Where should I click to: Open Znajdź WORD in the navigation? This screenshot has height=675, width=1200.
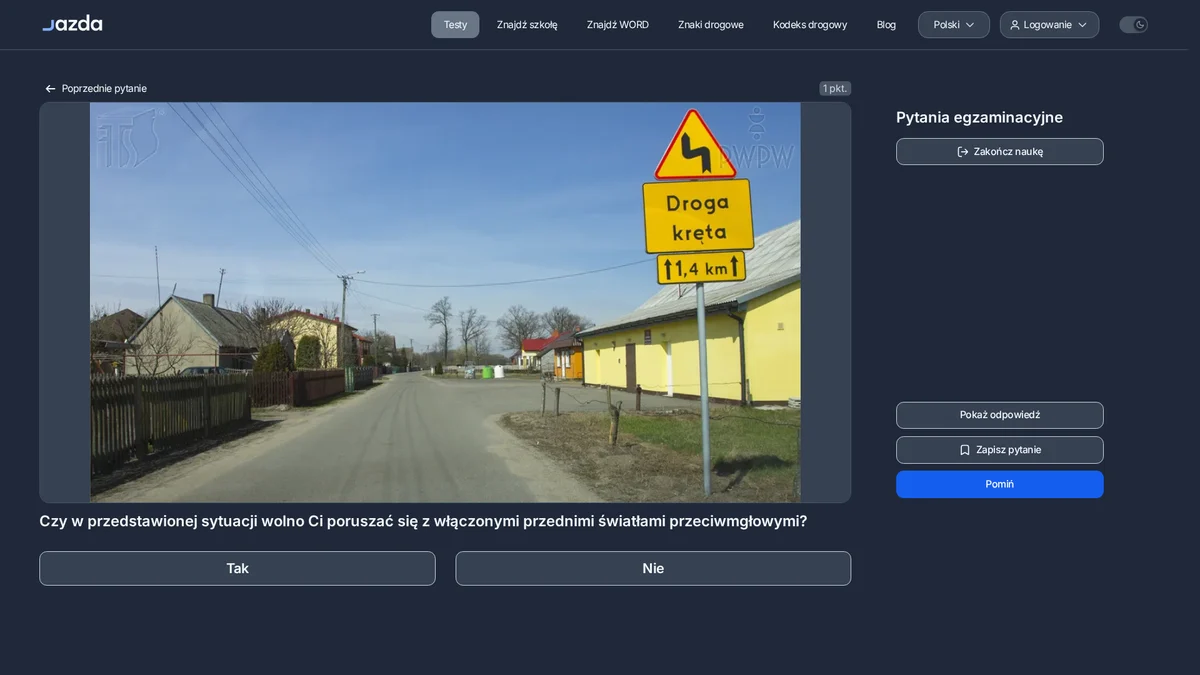coord(618,25)
